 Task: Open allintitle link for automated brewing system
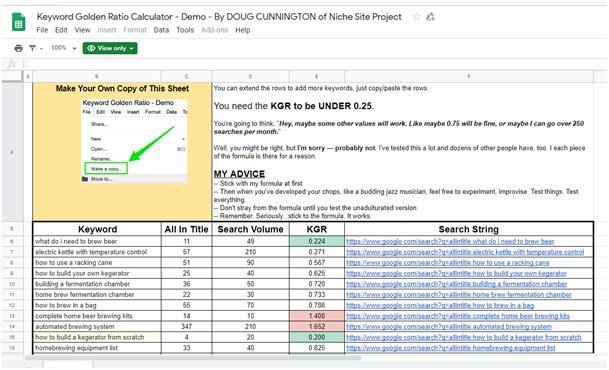click(449, 327)
